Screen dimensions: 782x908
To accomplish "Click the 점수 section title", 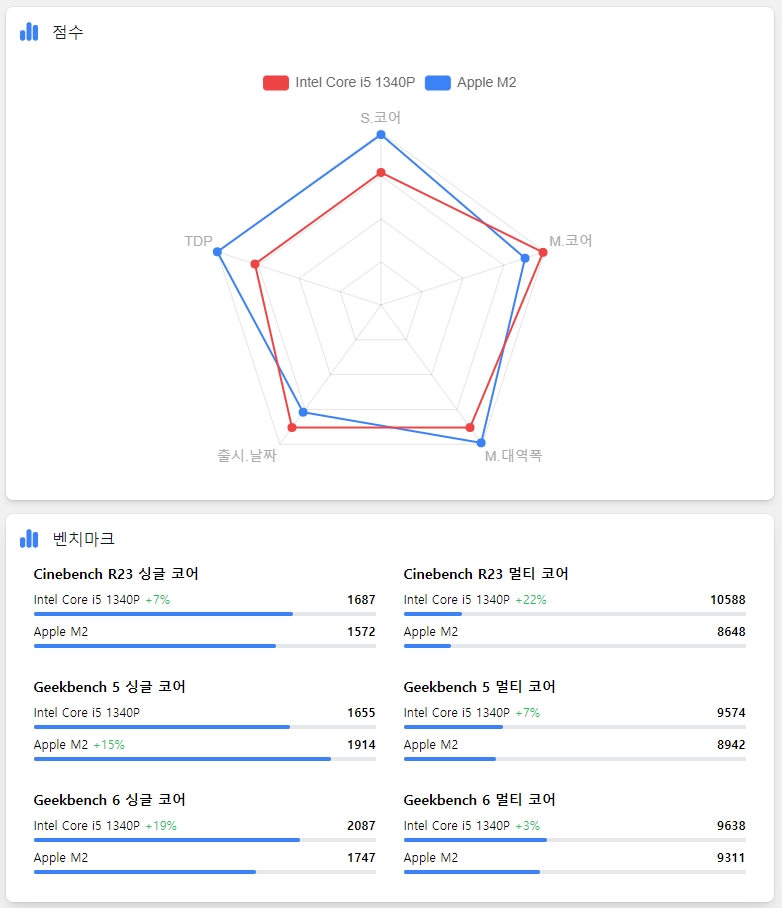I will [68, 32].
